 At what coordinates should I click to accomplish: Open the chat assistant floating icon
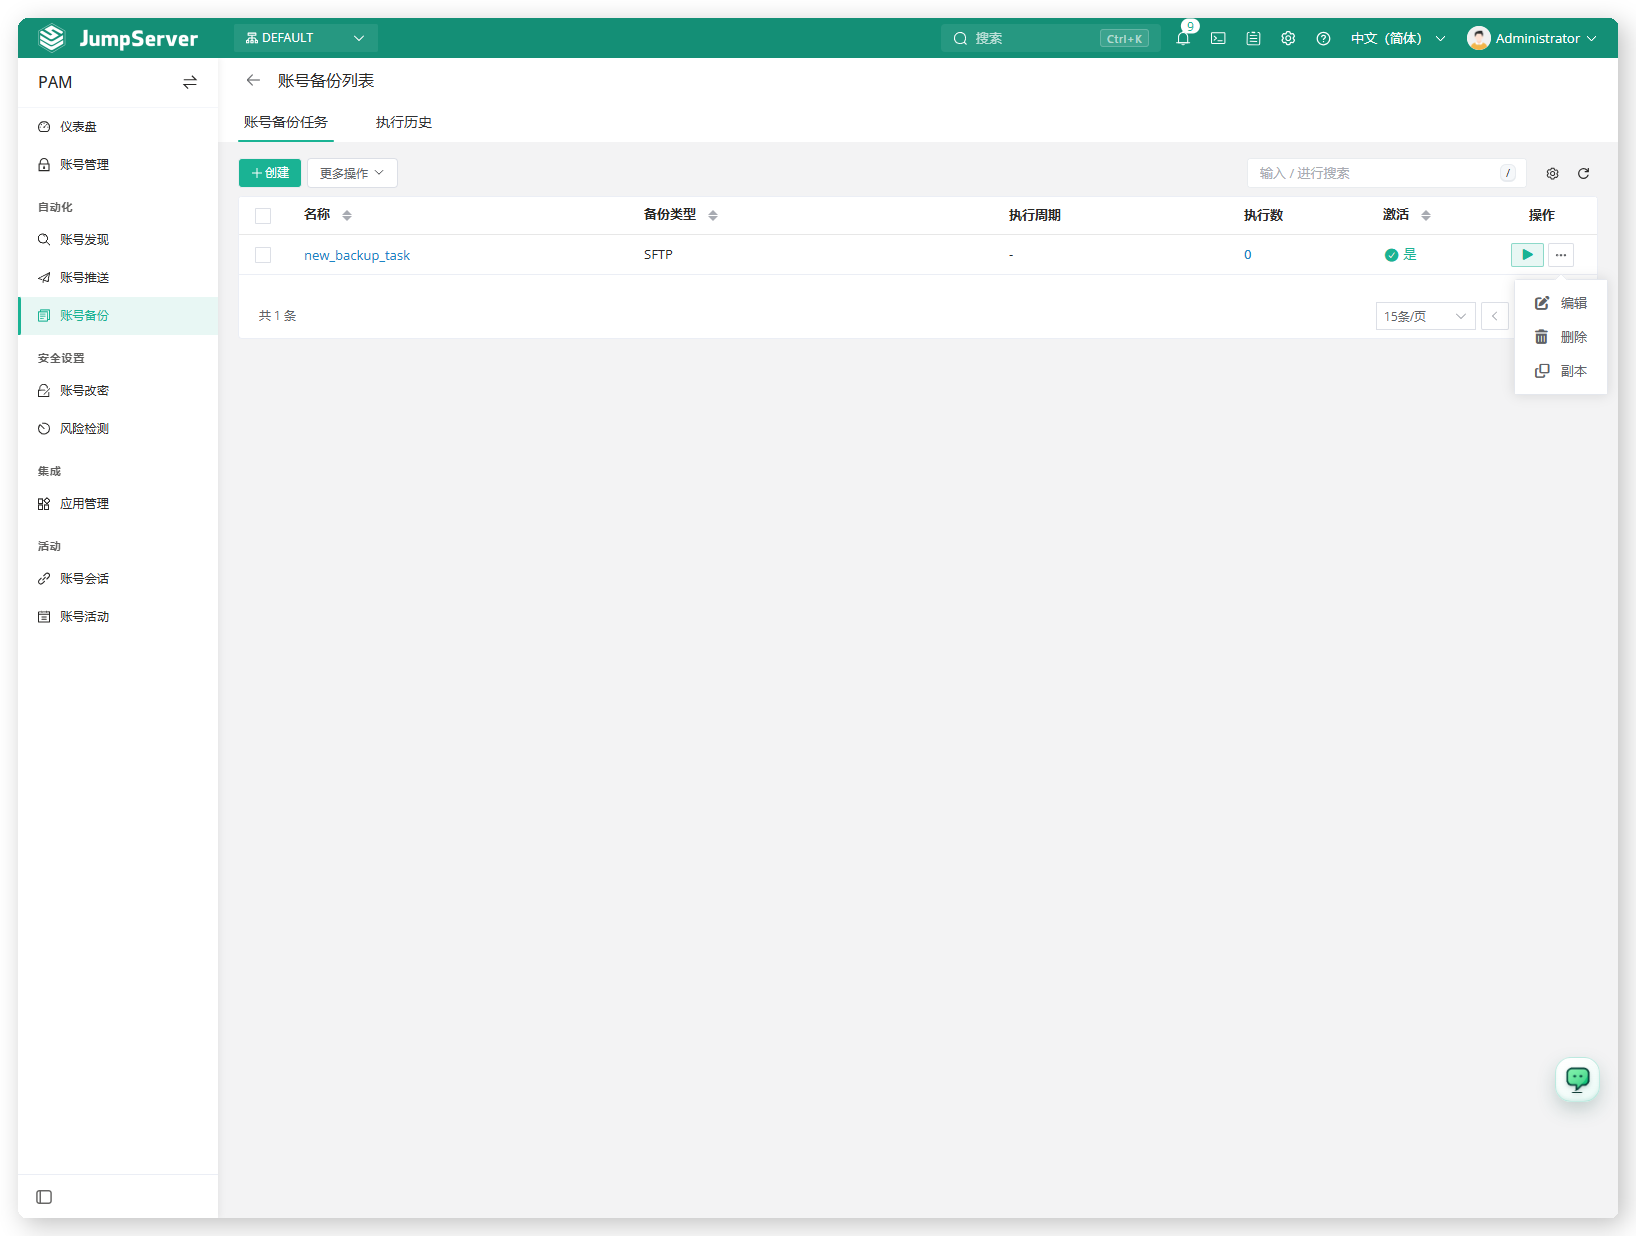1577,1079
